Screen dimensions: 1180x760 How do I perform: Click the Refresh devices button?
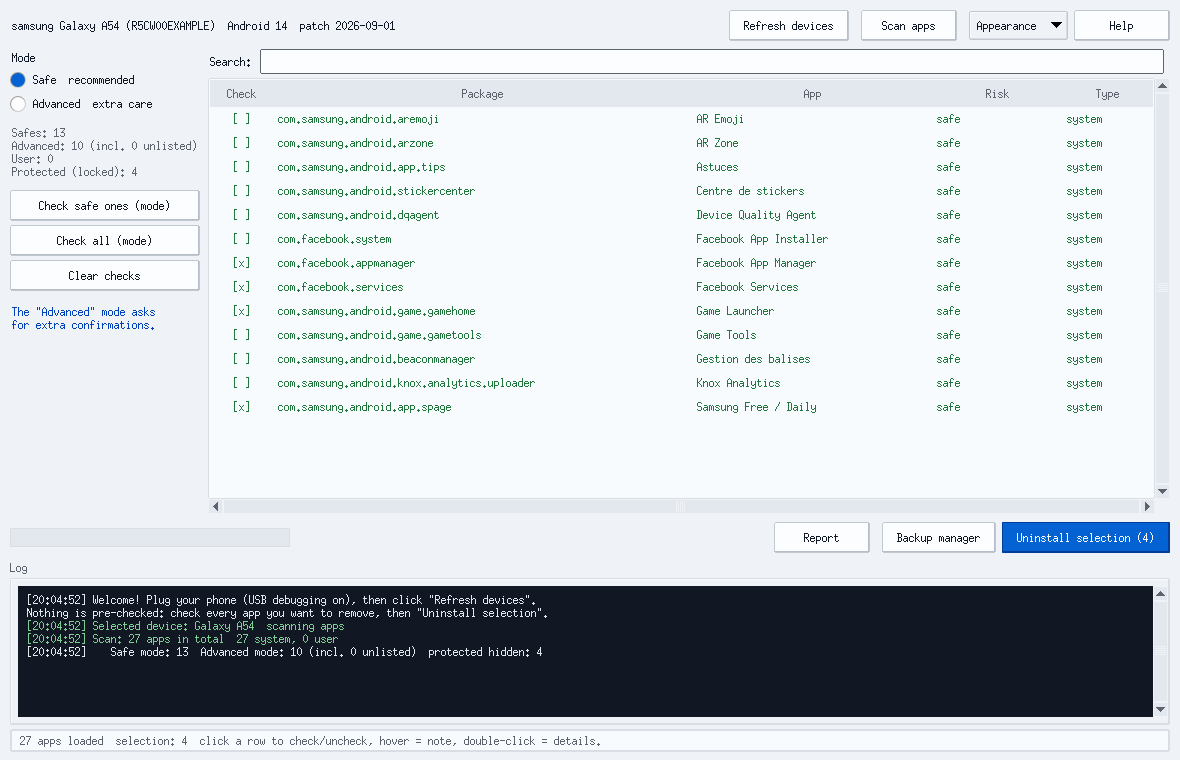[788, 26]
